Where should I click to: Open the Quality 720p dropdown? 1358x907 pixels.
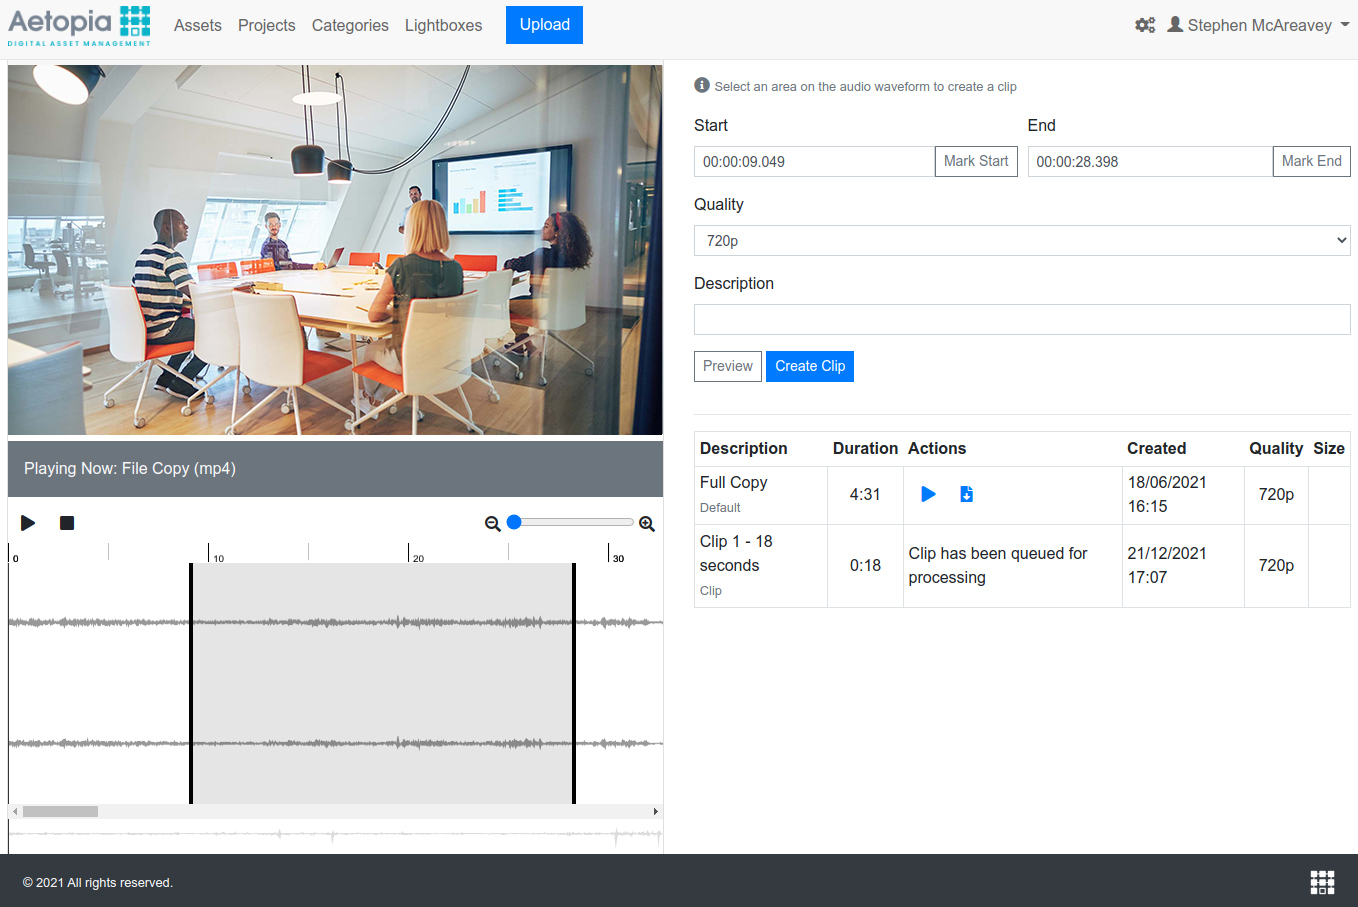coord(1021,241)
